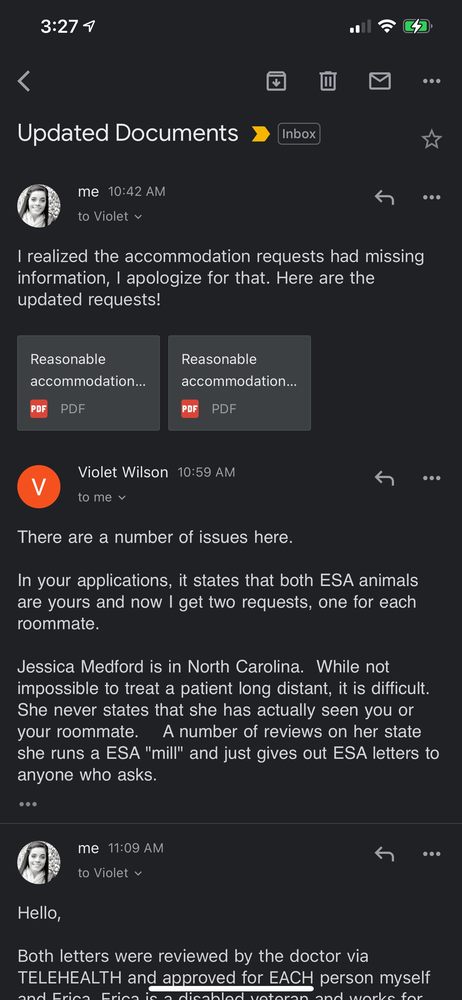Image resolution: width=462 pixels, height=1000 pixels.
Task: Reply to Violet Wilson's message
Action: [384, 478]
